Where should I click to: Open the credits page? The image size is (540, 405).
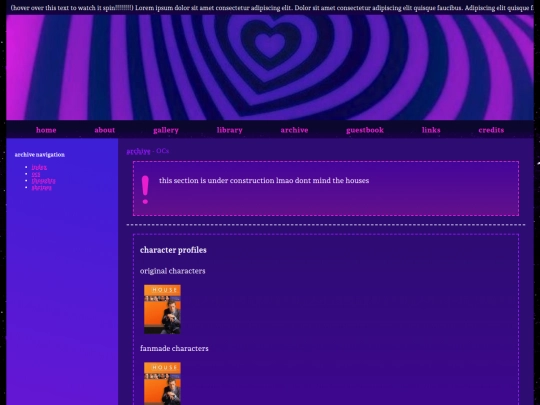coord(491,130)
